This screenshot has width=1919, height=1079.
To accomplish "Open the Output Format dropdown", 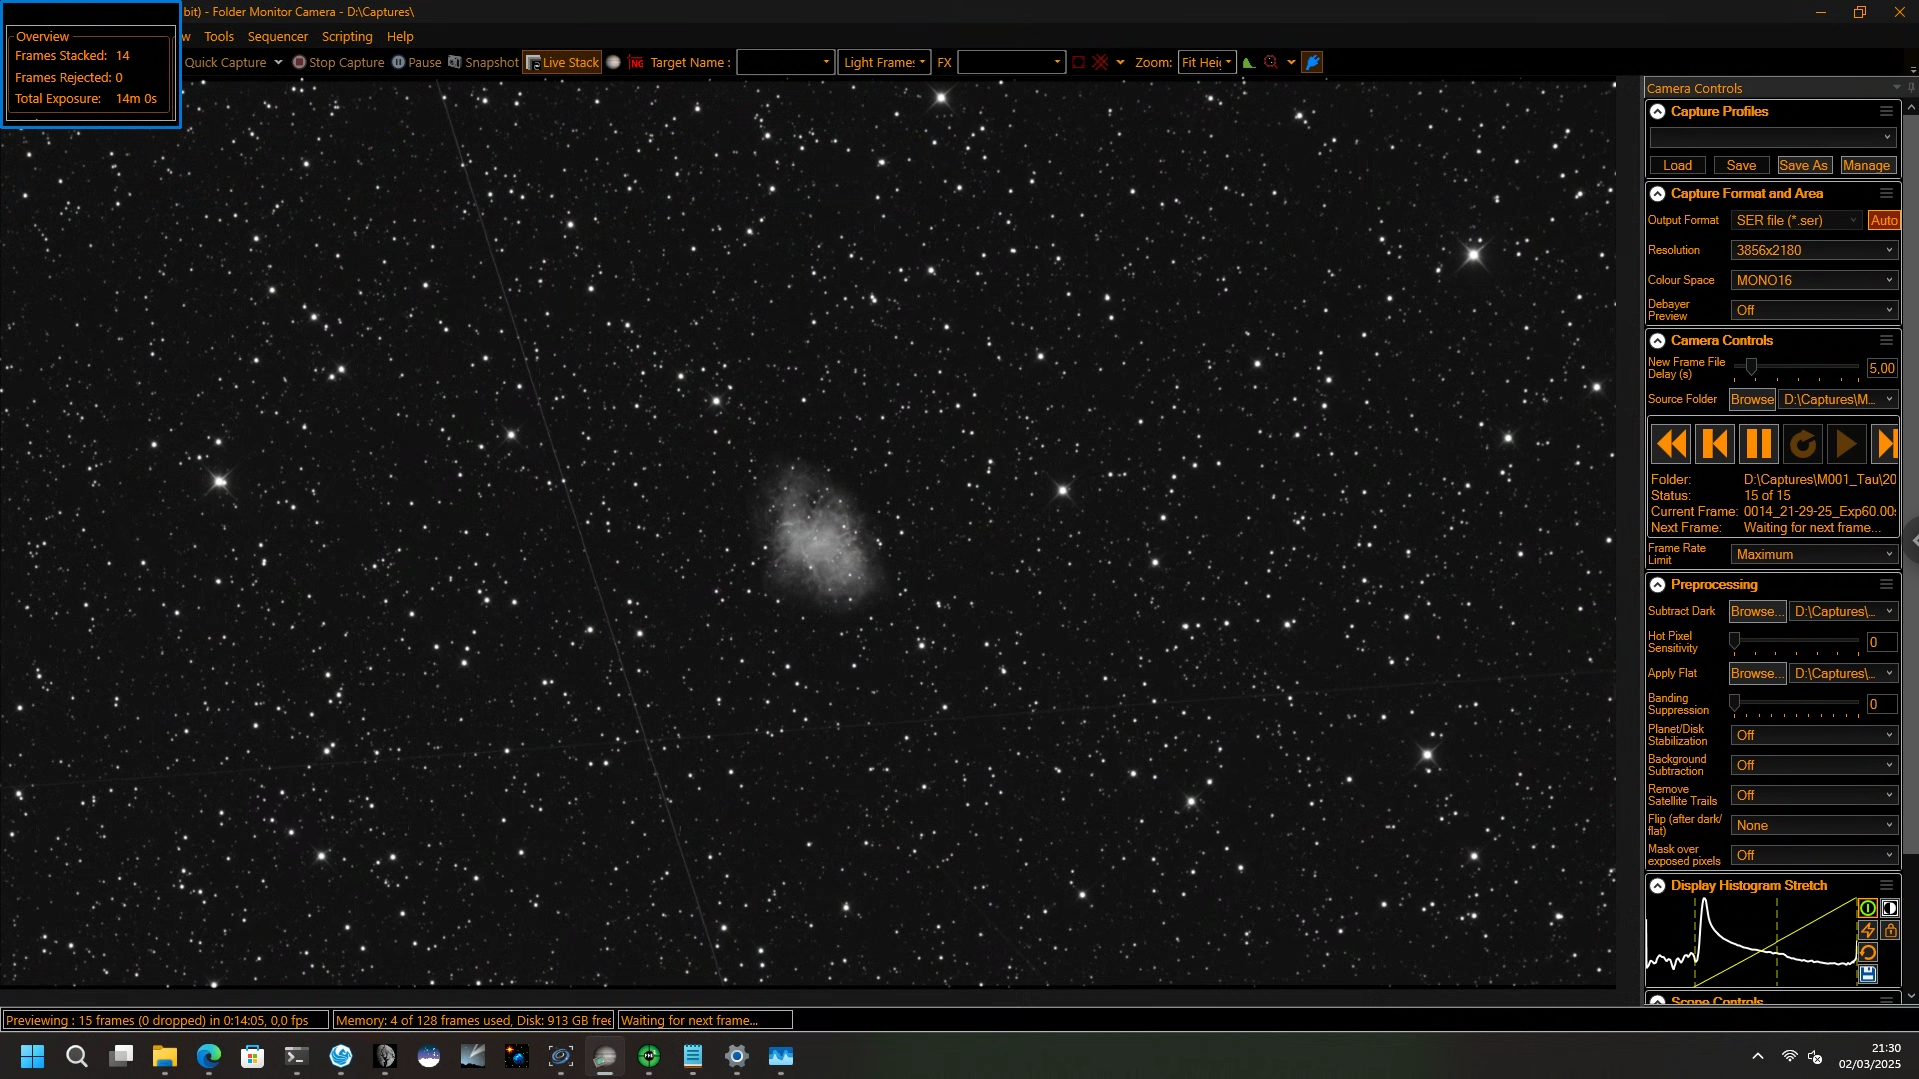I will point(1797,220).
